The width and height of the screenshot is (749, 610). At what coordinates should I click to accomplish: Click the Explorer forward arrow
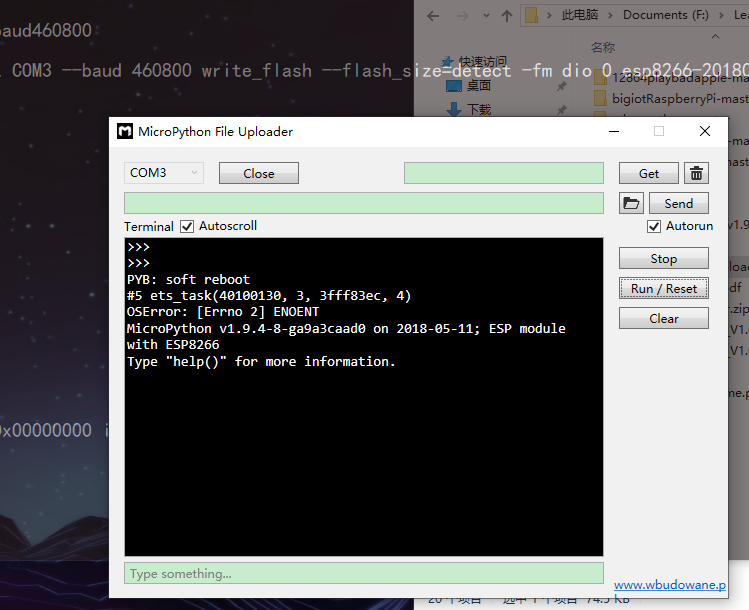pyautogui.click(x=462, y=16)
